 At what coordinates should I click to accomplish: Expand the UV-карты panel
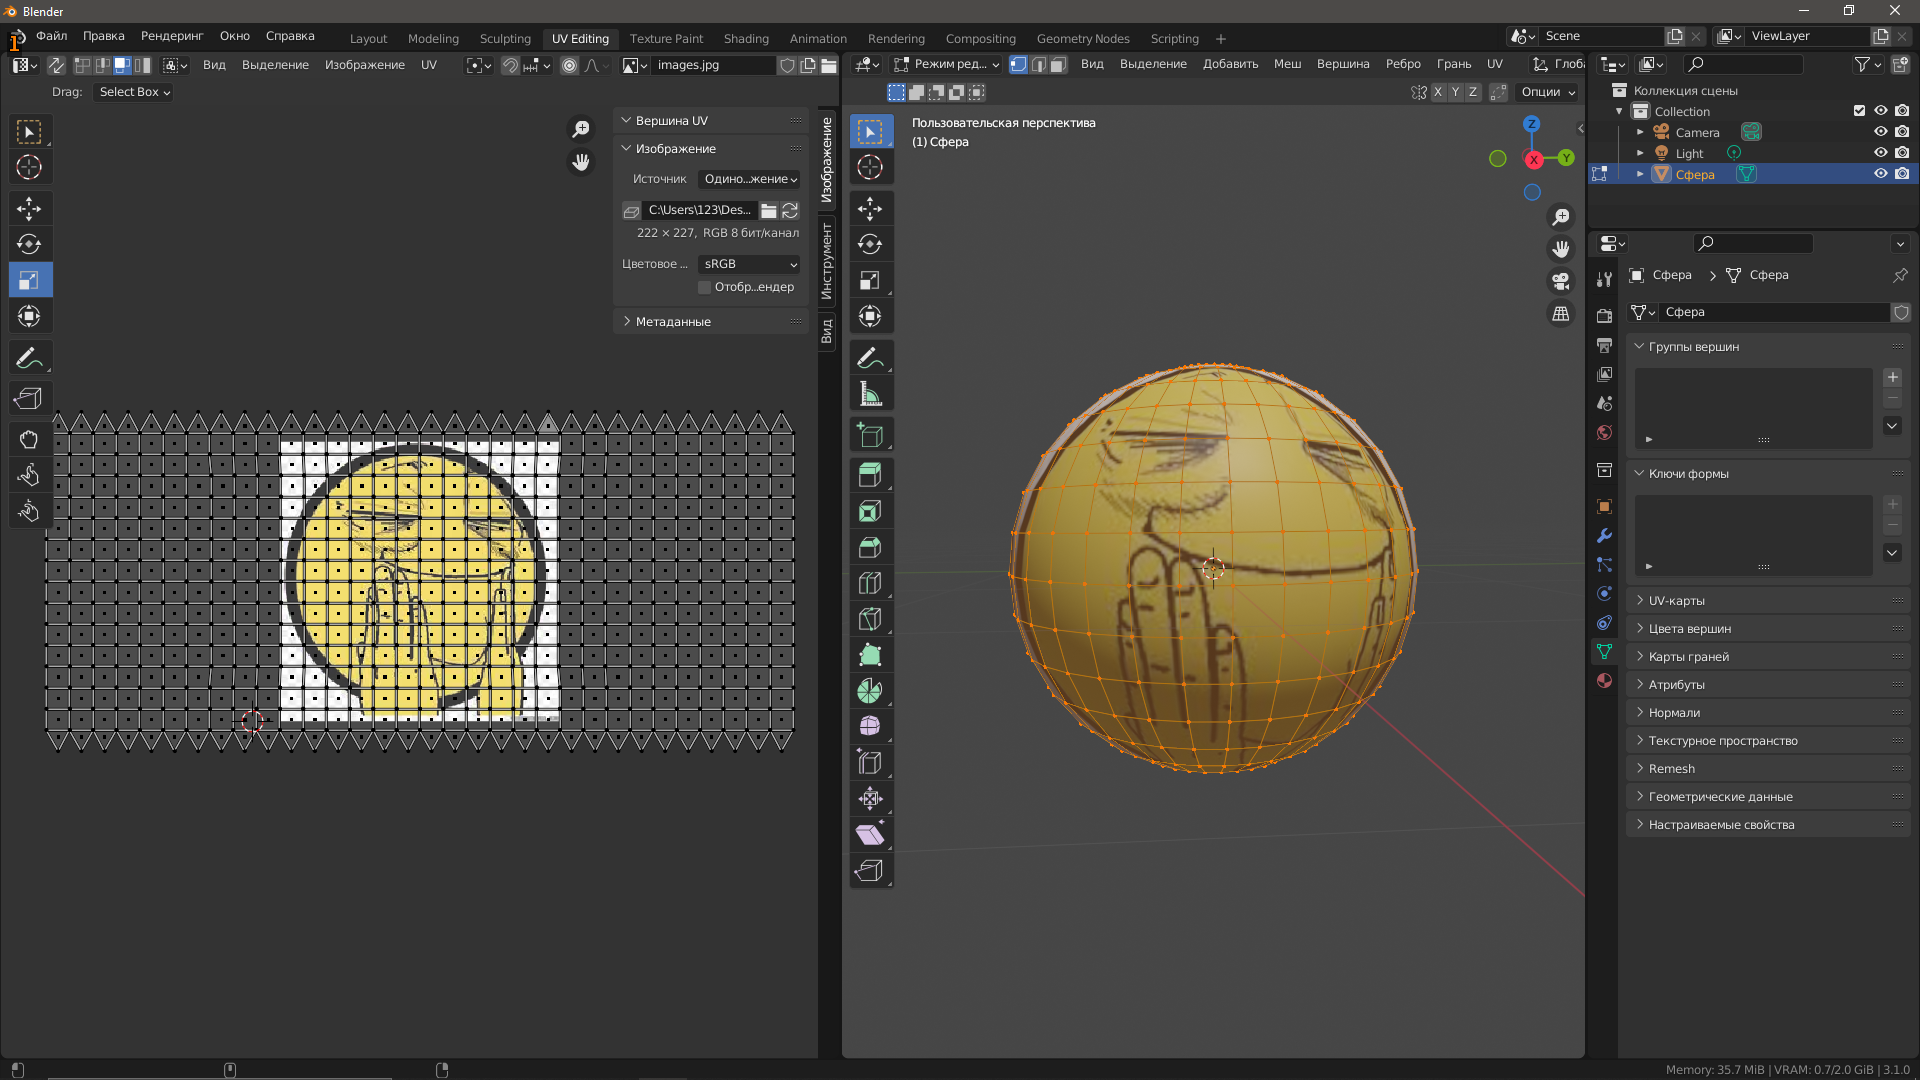[x=1676, y=601]
